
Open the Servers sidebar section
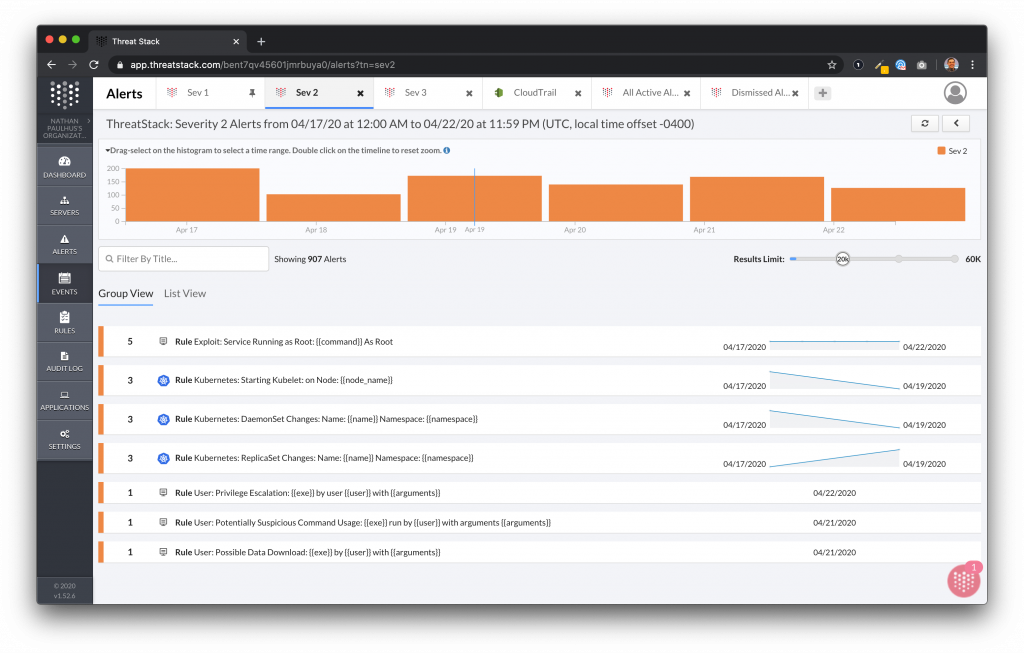pos(64,206)
